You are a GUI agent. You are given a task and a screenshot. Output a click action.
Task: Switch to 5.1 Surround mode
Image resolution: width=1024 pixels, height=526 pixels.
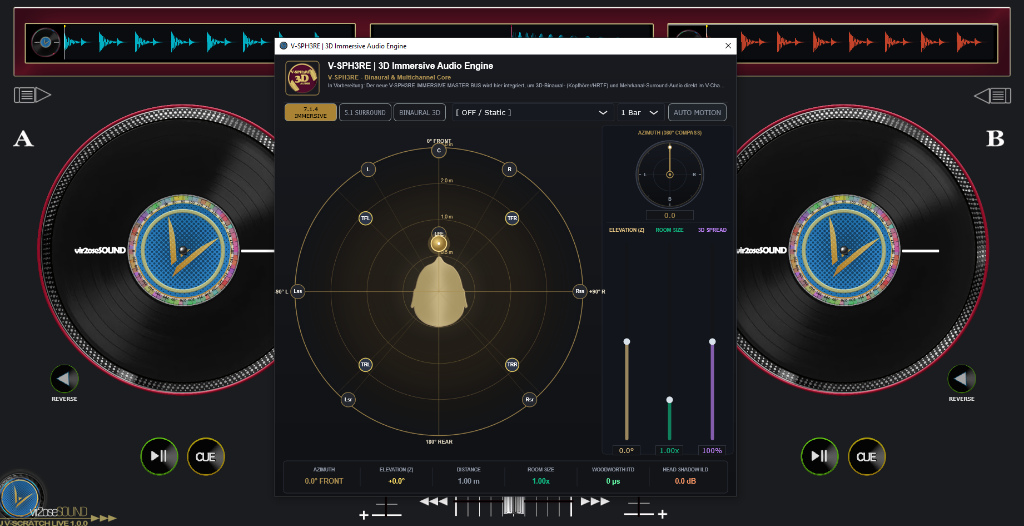click(365, 112)
